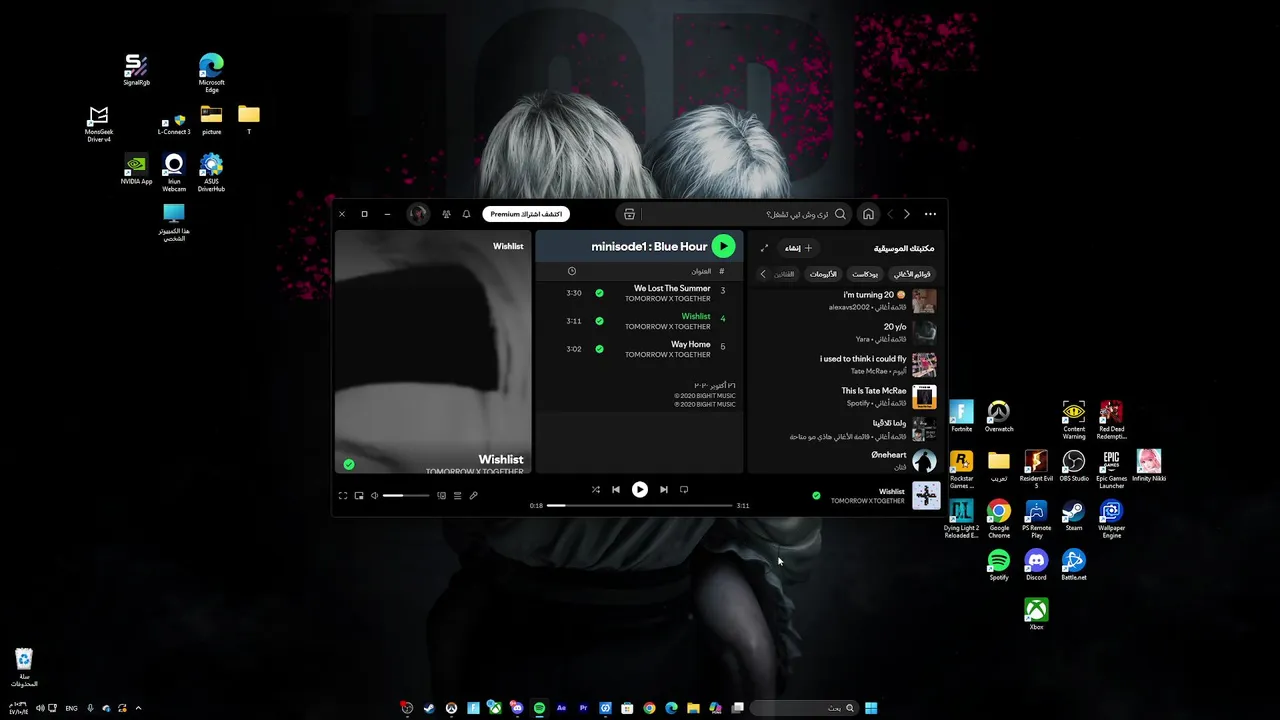Toggle saved checkmark in now playing bar
Screen dimensions: 1280x720
(816, 496)
